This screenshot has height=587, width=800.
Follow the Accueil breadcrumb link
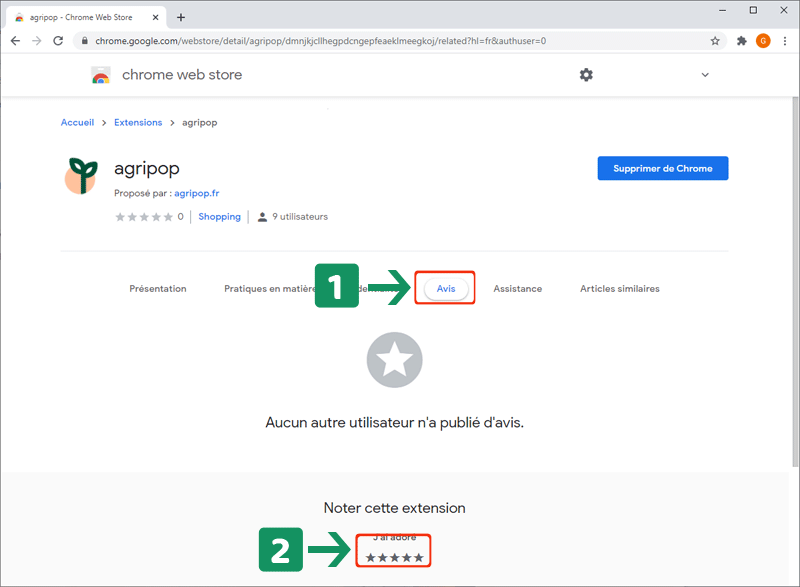[x=78, y=122]
